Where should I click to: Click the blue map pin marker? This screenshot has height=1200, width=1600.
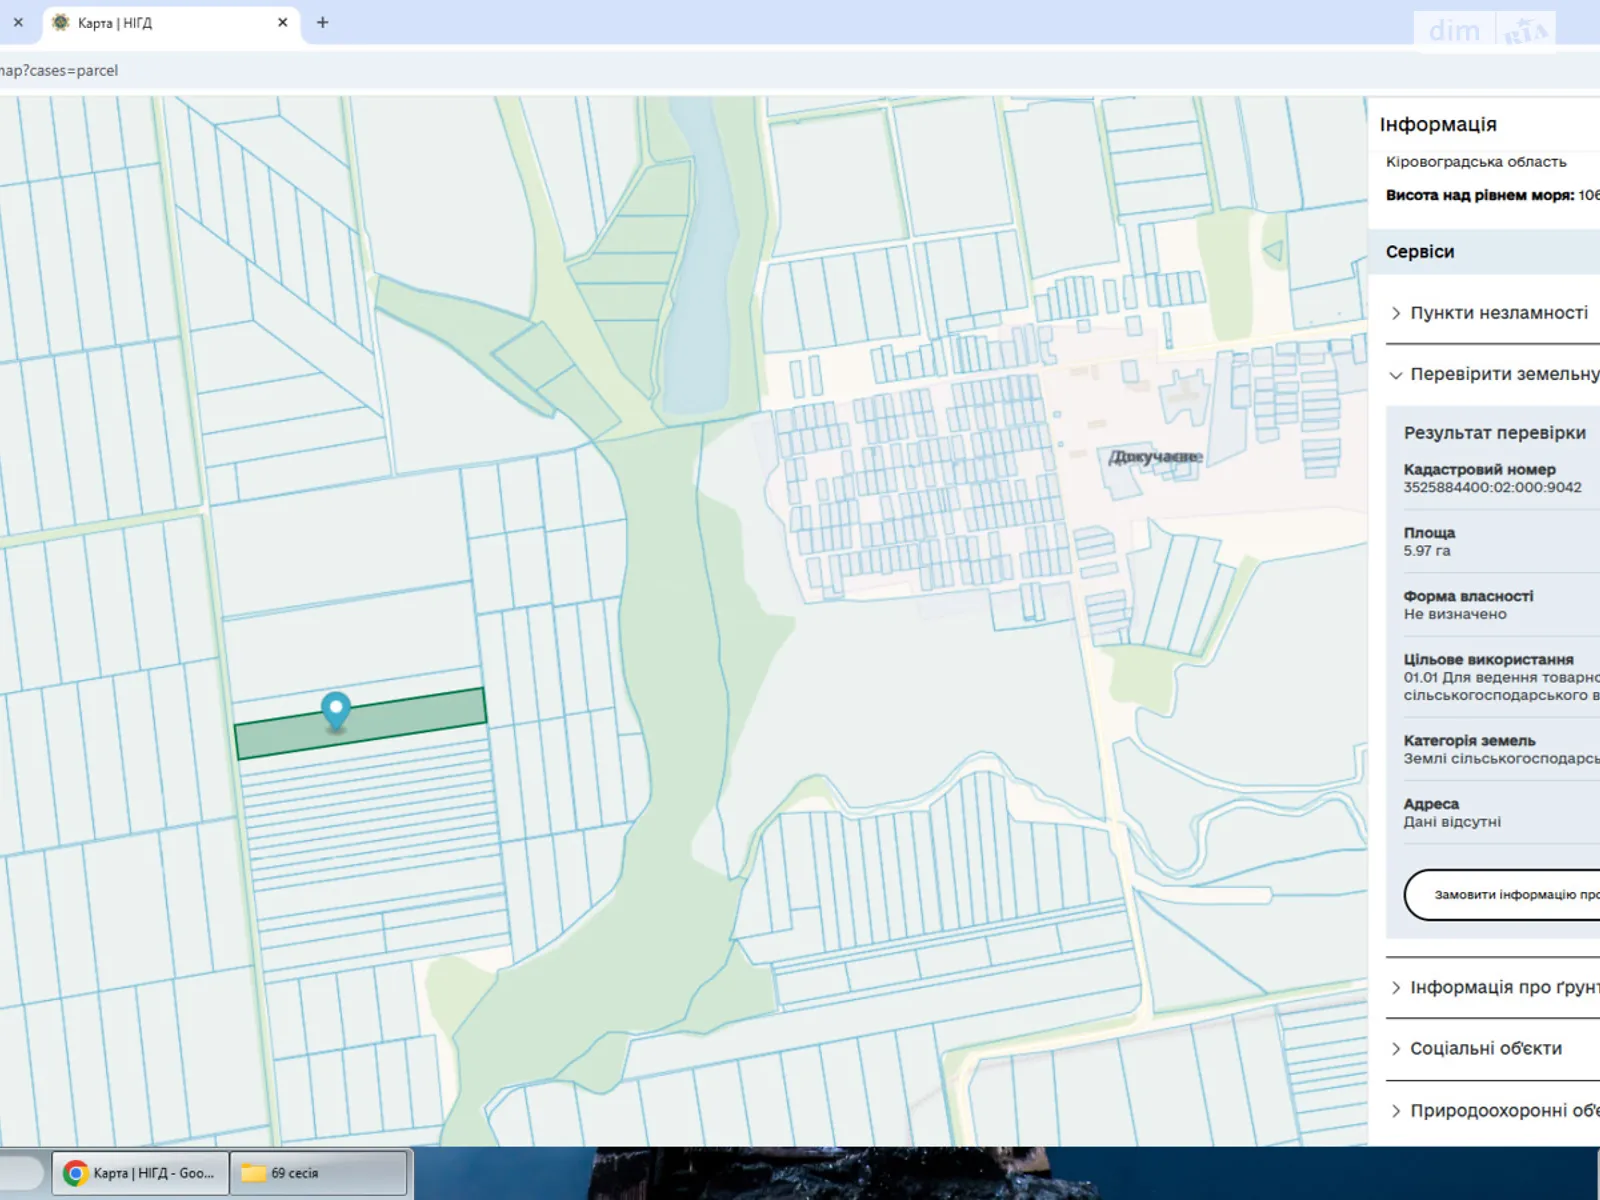click(336, 710)
